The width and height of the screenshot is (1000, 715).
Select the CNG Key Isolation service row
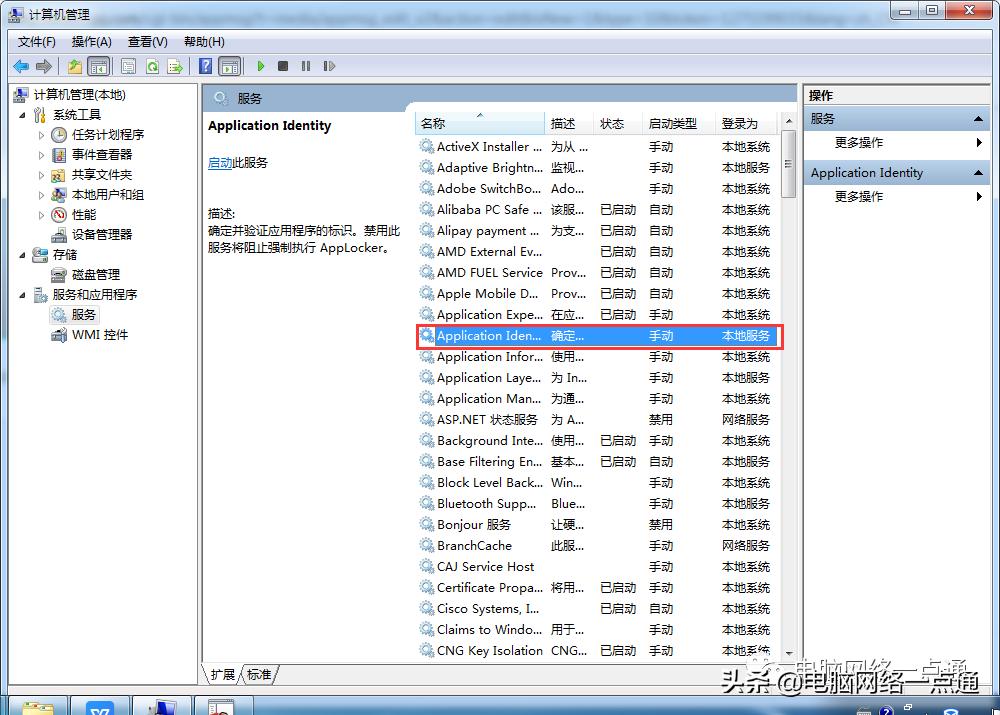tap(597, 651)
